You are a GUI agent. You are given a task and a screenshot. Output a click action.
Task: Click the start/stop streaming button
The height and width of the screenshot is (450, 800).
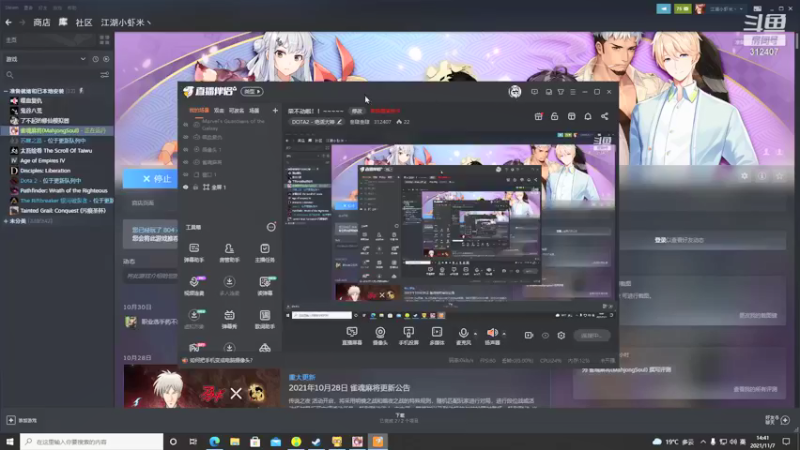pos(591,335)
